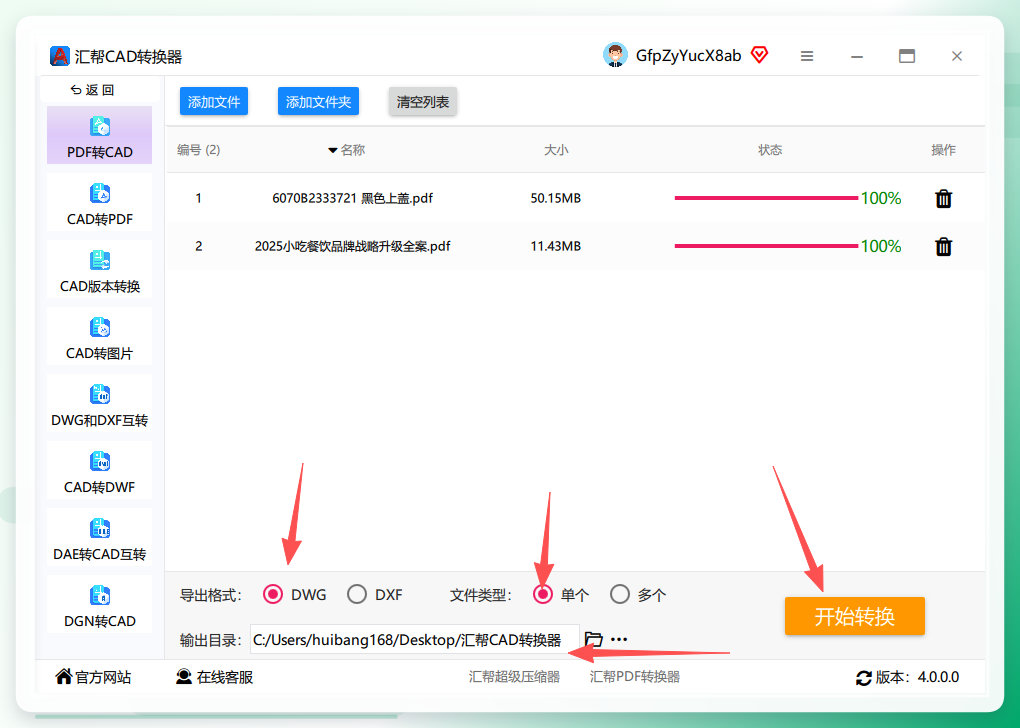Image resolution: width=1020 pixels, height=728 pixels.
Task: Click 大小 column header
Action: [556, 150]
